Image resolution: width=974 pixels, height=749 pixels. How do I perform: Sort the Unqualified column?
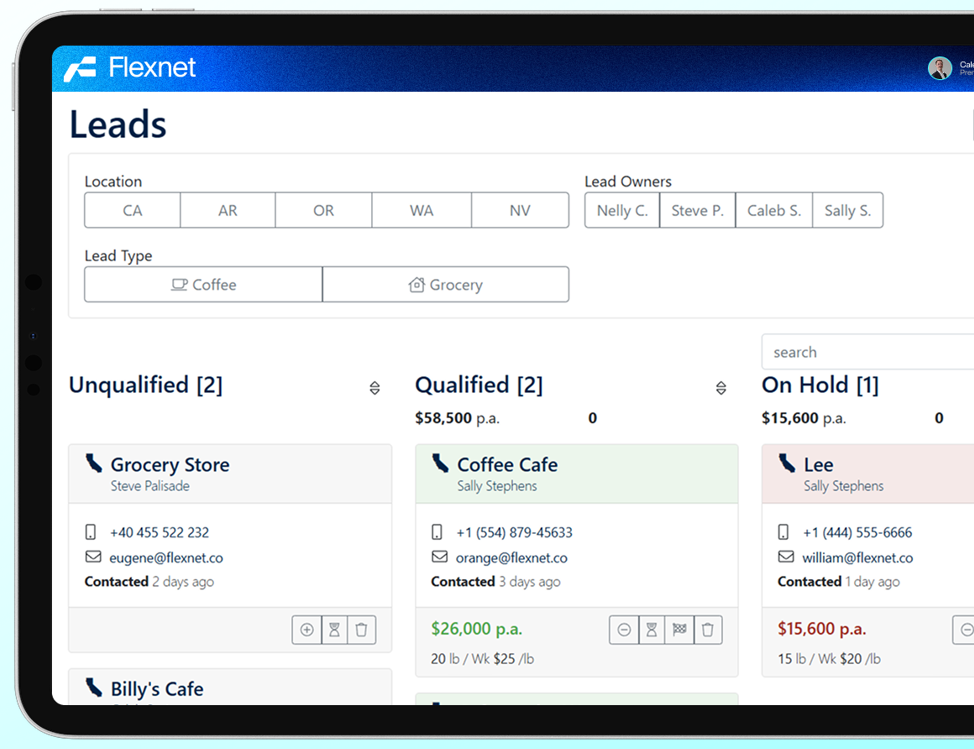pyautogui.click(x=375, y=388)
